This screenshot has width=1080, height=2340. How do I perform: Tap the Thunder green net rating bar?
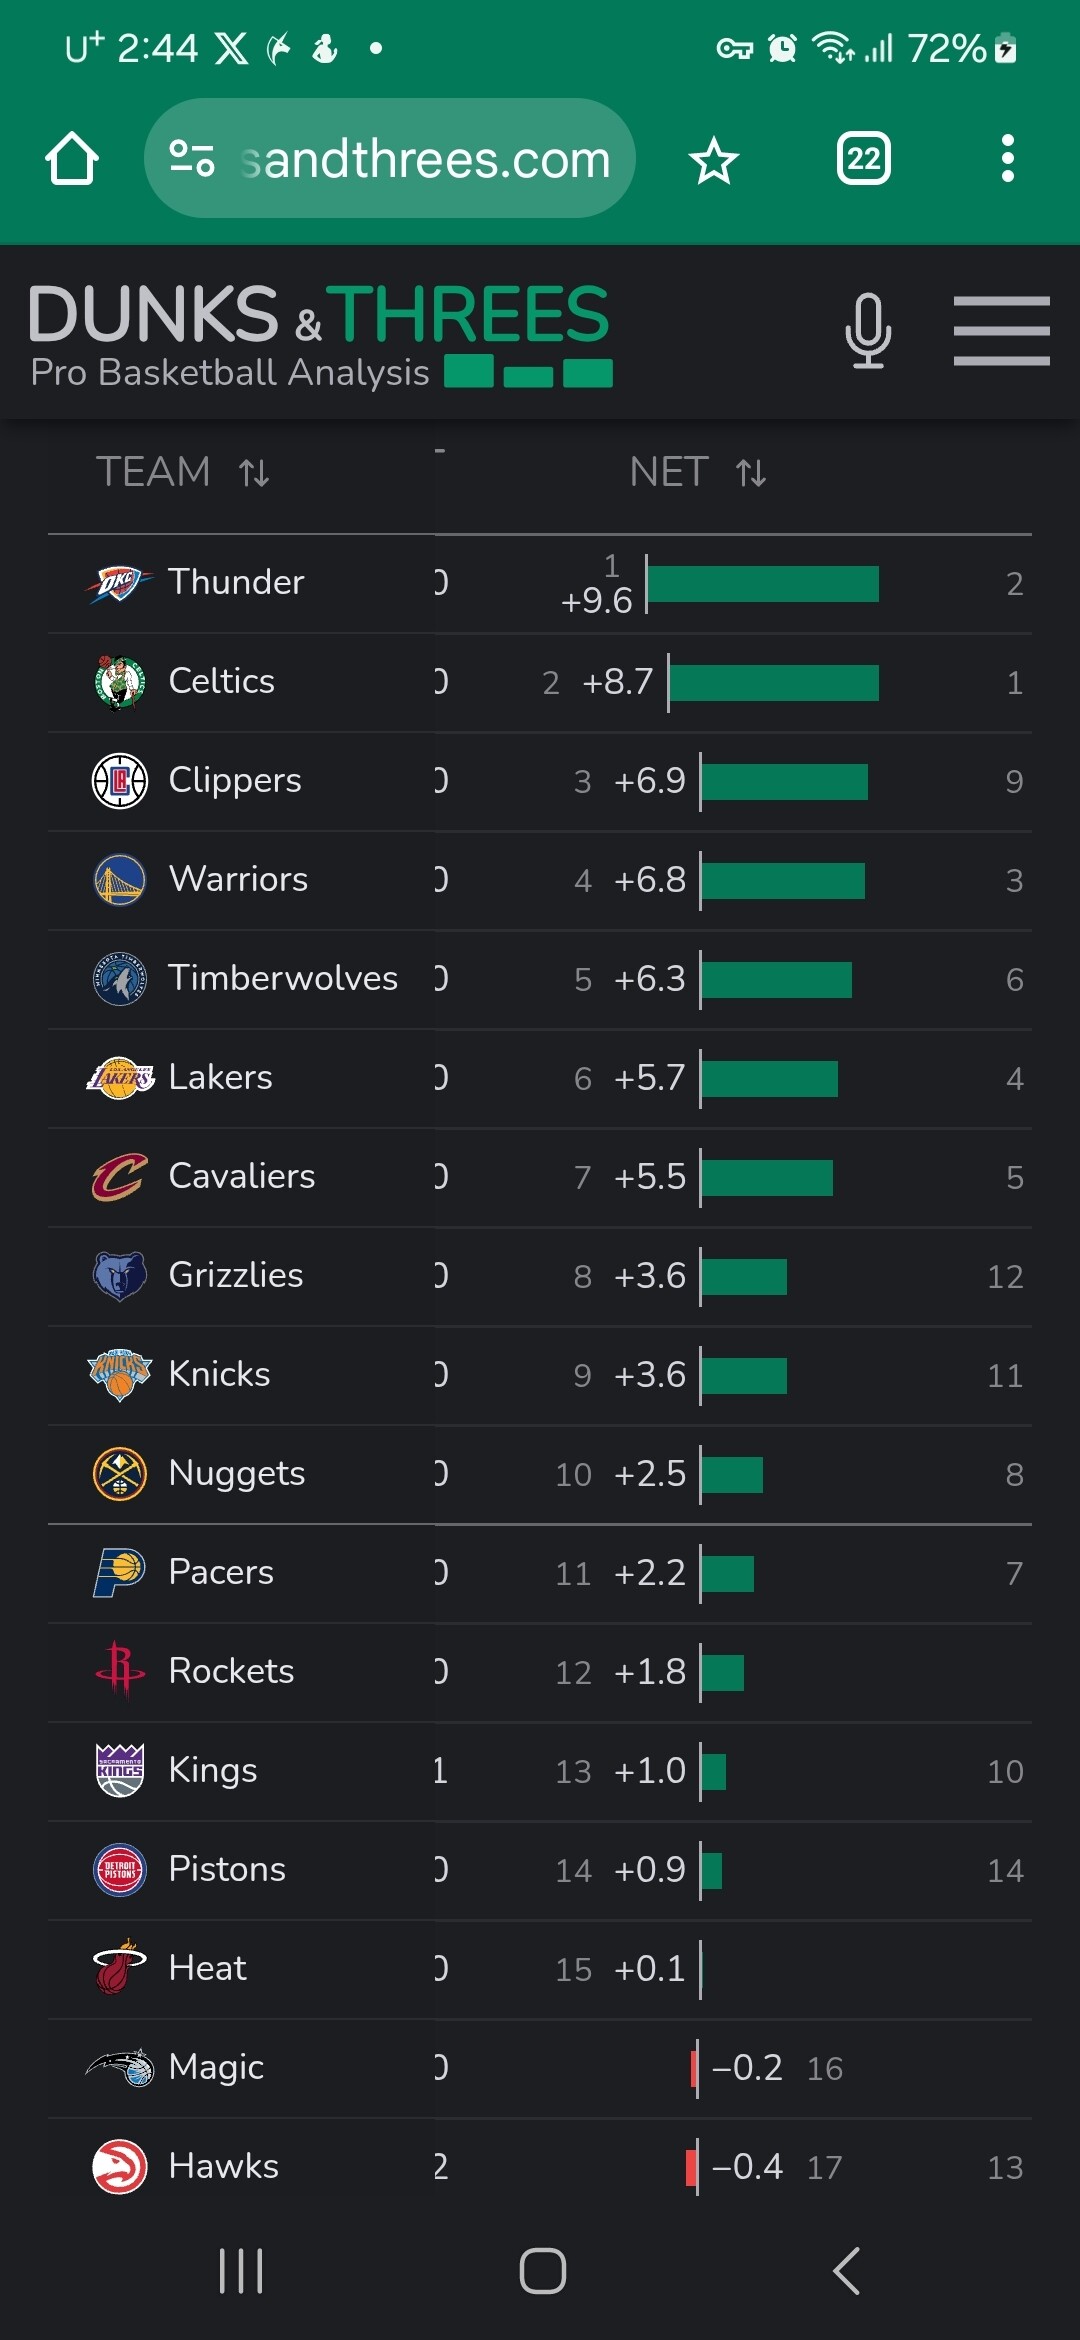763,584
